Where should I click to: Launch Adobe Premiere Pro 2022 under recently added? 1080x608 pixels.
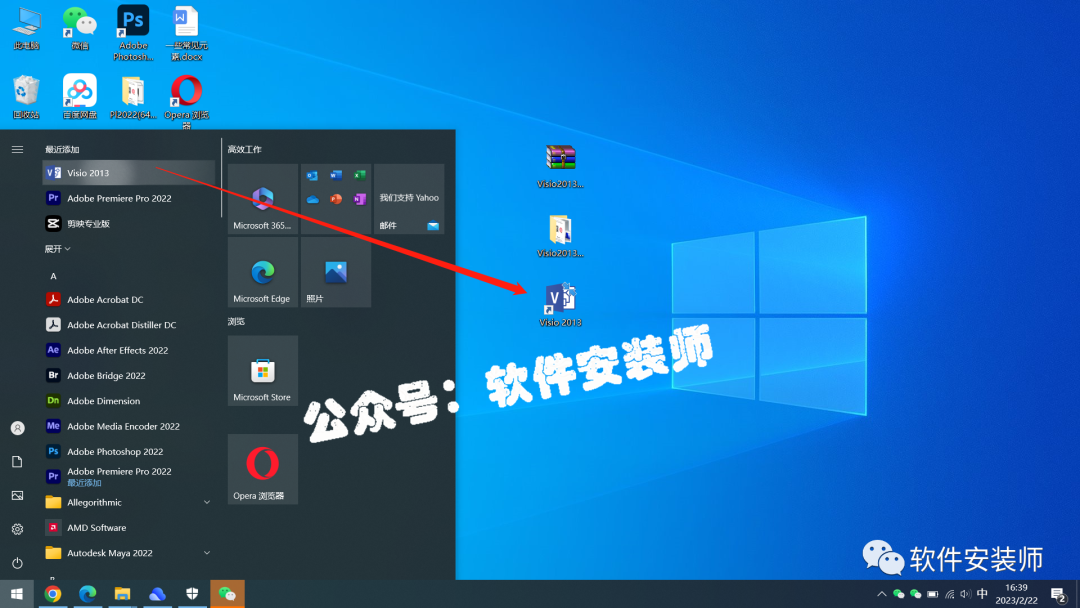(x=129, y=198)
